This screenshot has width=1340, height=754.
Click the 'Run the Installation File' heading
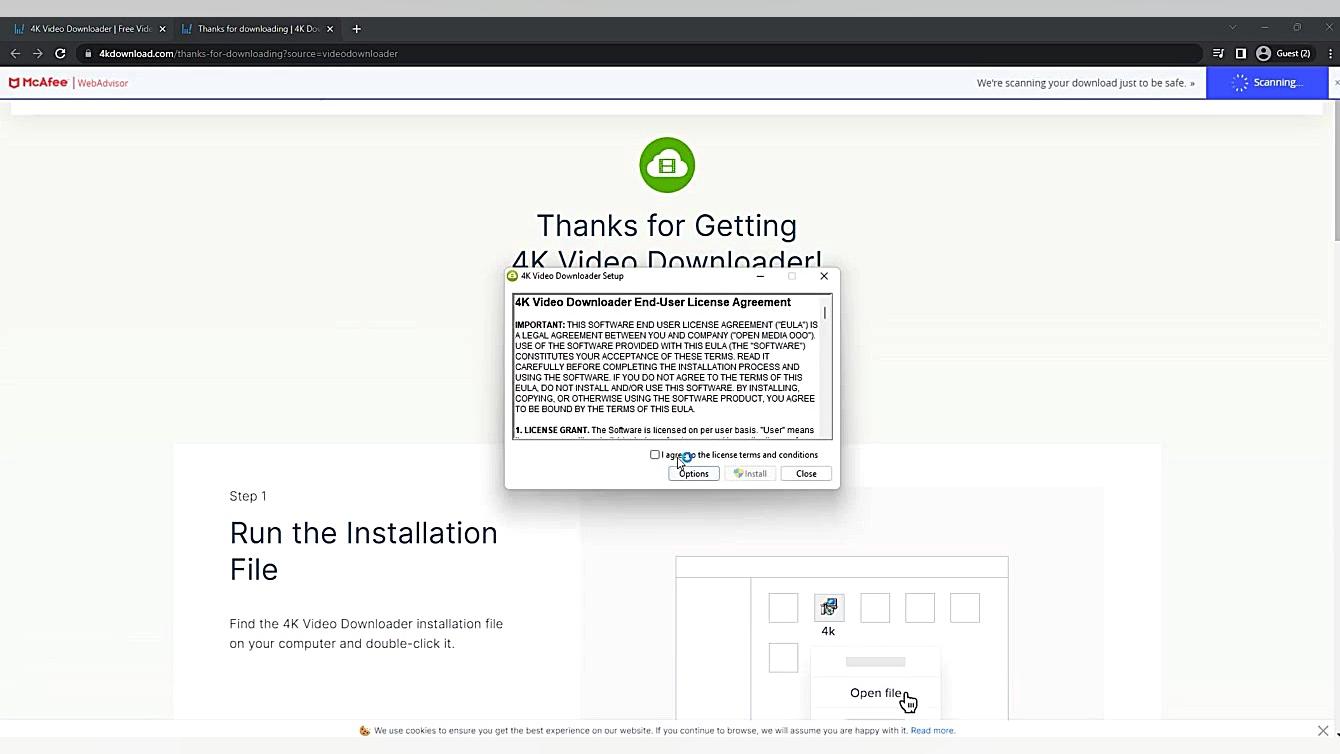(364, 551)
